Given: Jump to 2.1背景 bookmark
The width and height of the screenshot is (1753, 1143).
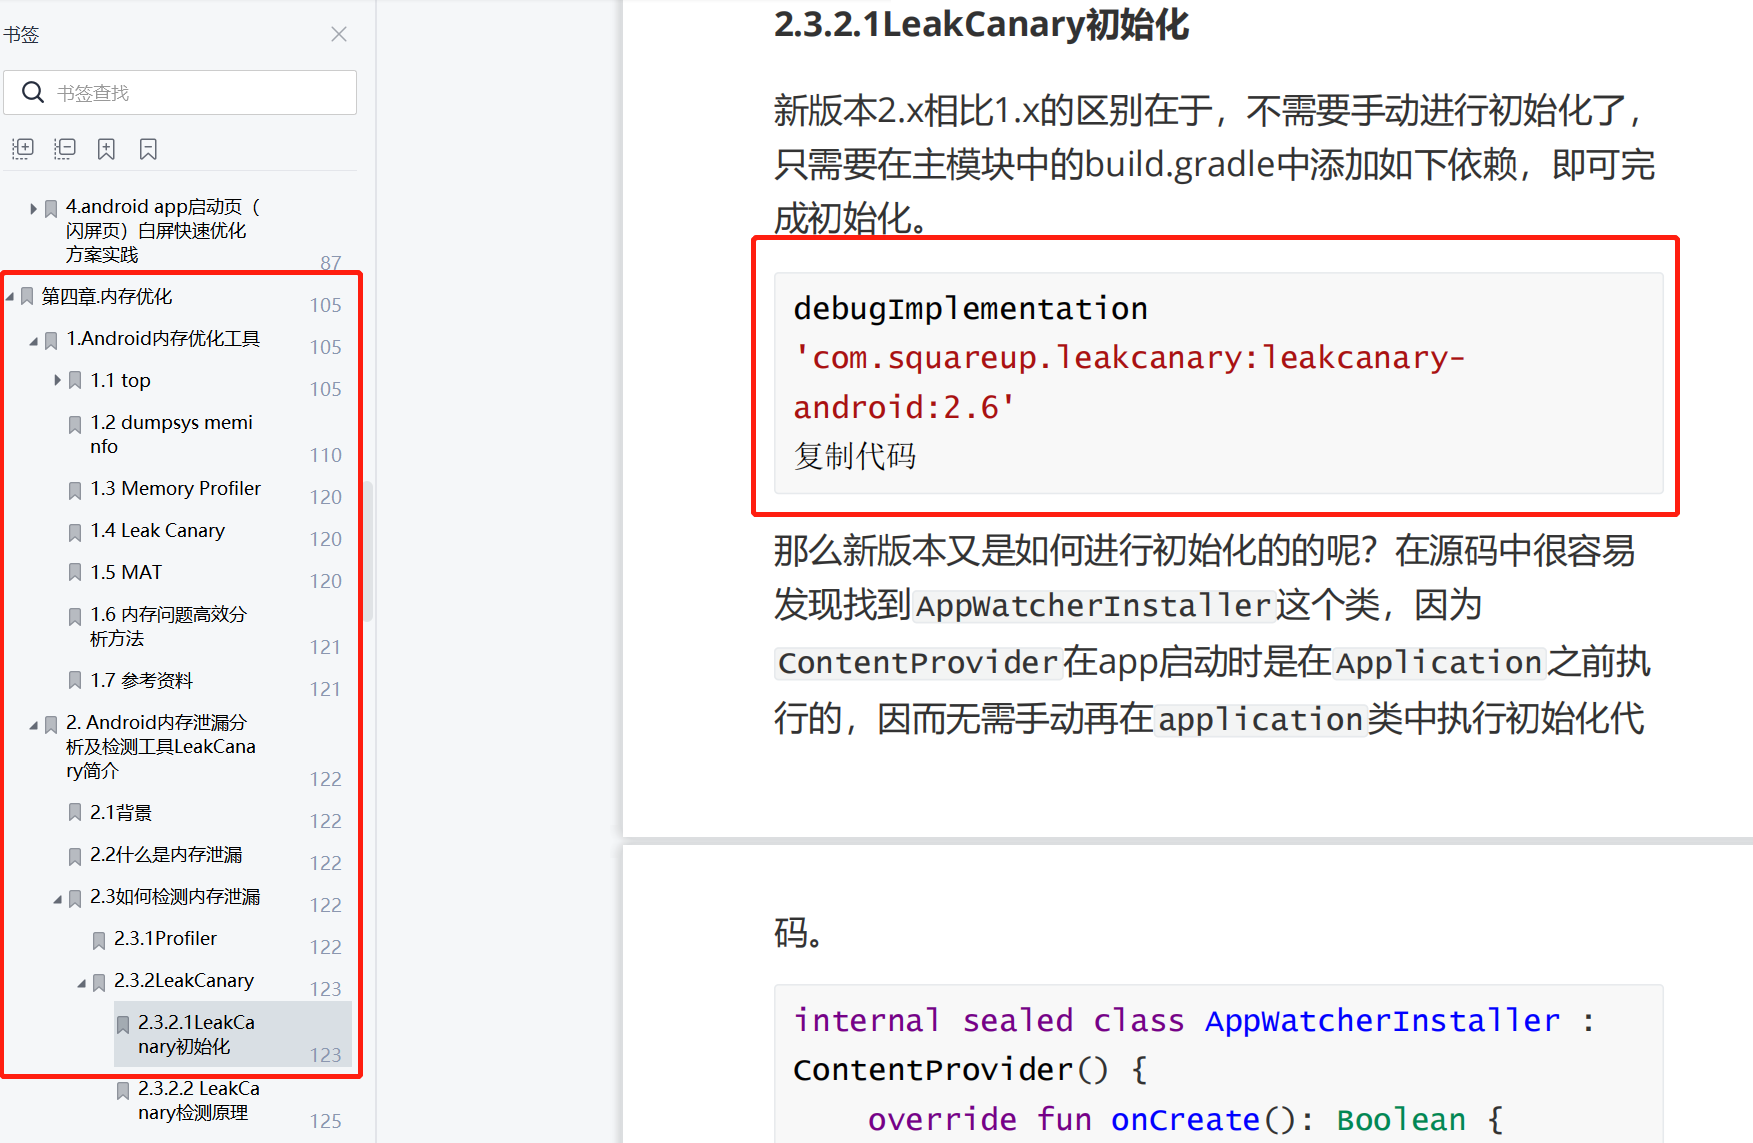Looking at the screenshot, I should pyautogui.click(x=121, y=812).
